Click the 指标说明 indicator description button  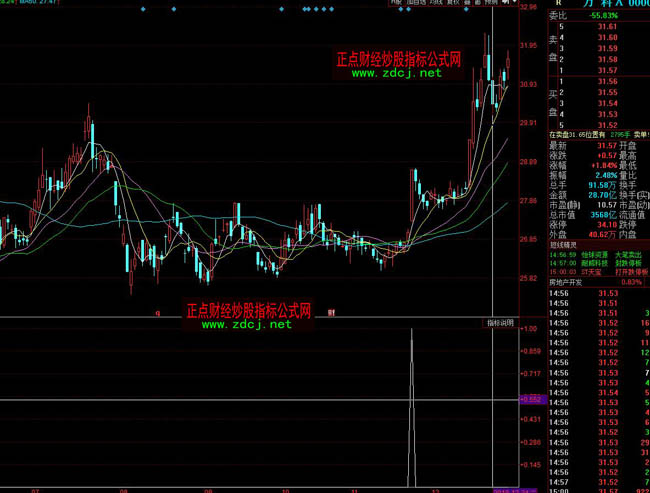pos(499,323)
